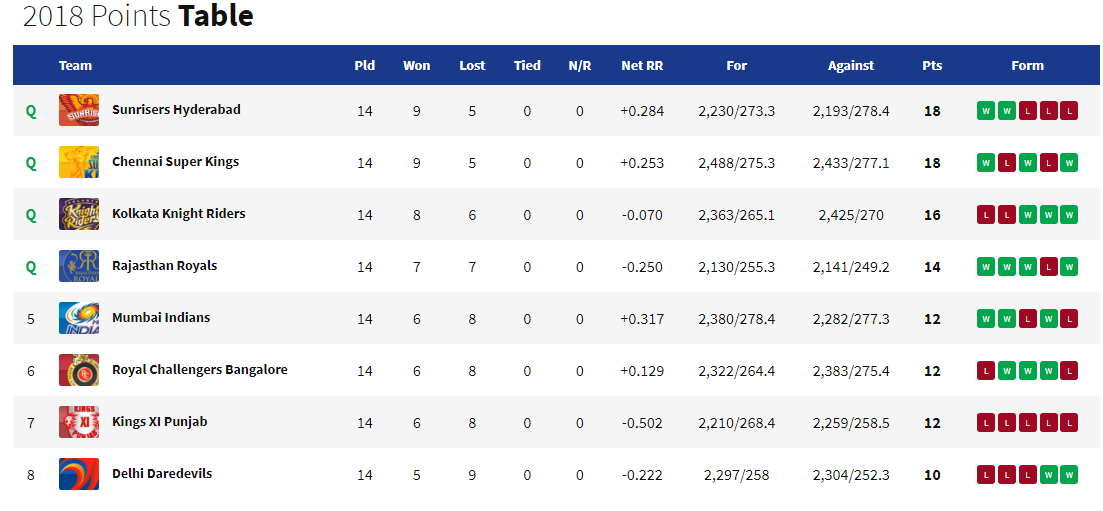Click last W form badge for Delhi Daredevils
The height and width of the screenshot is (511, 1103).
click(x=1069, y=474)
